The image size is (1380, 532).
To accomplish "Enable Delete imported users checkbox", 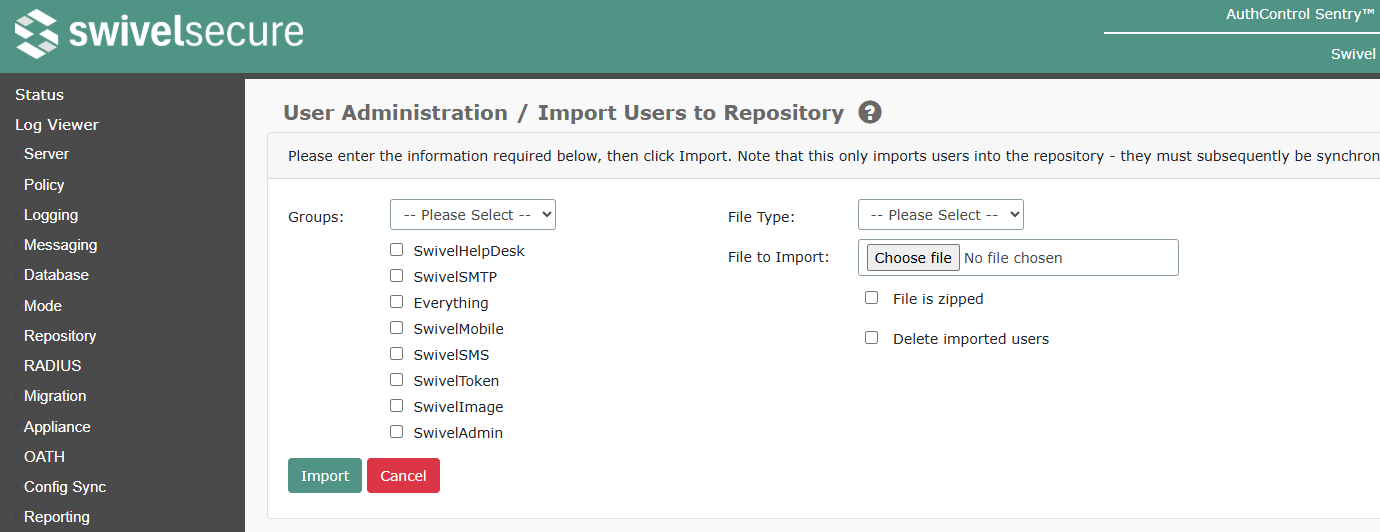I will point(872,338).
